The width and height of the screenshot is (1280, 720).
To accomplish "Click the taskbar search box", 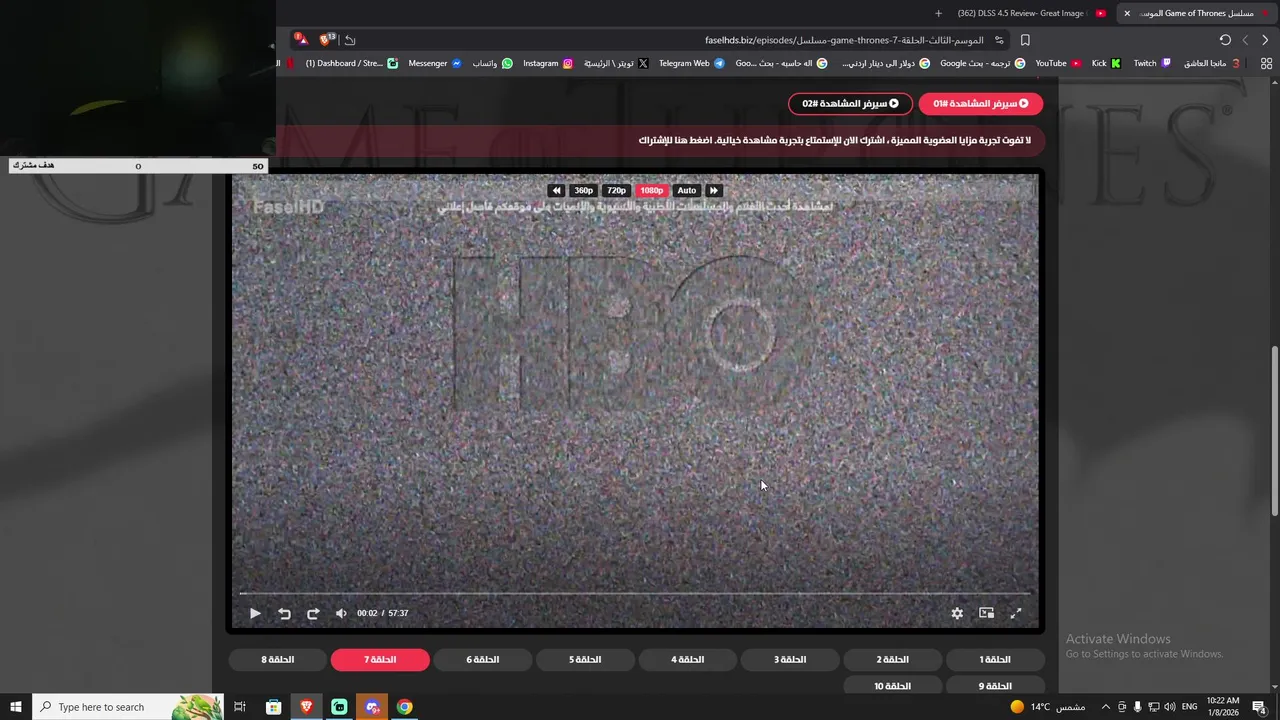I will [x=128, y=707].
